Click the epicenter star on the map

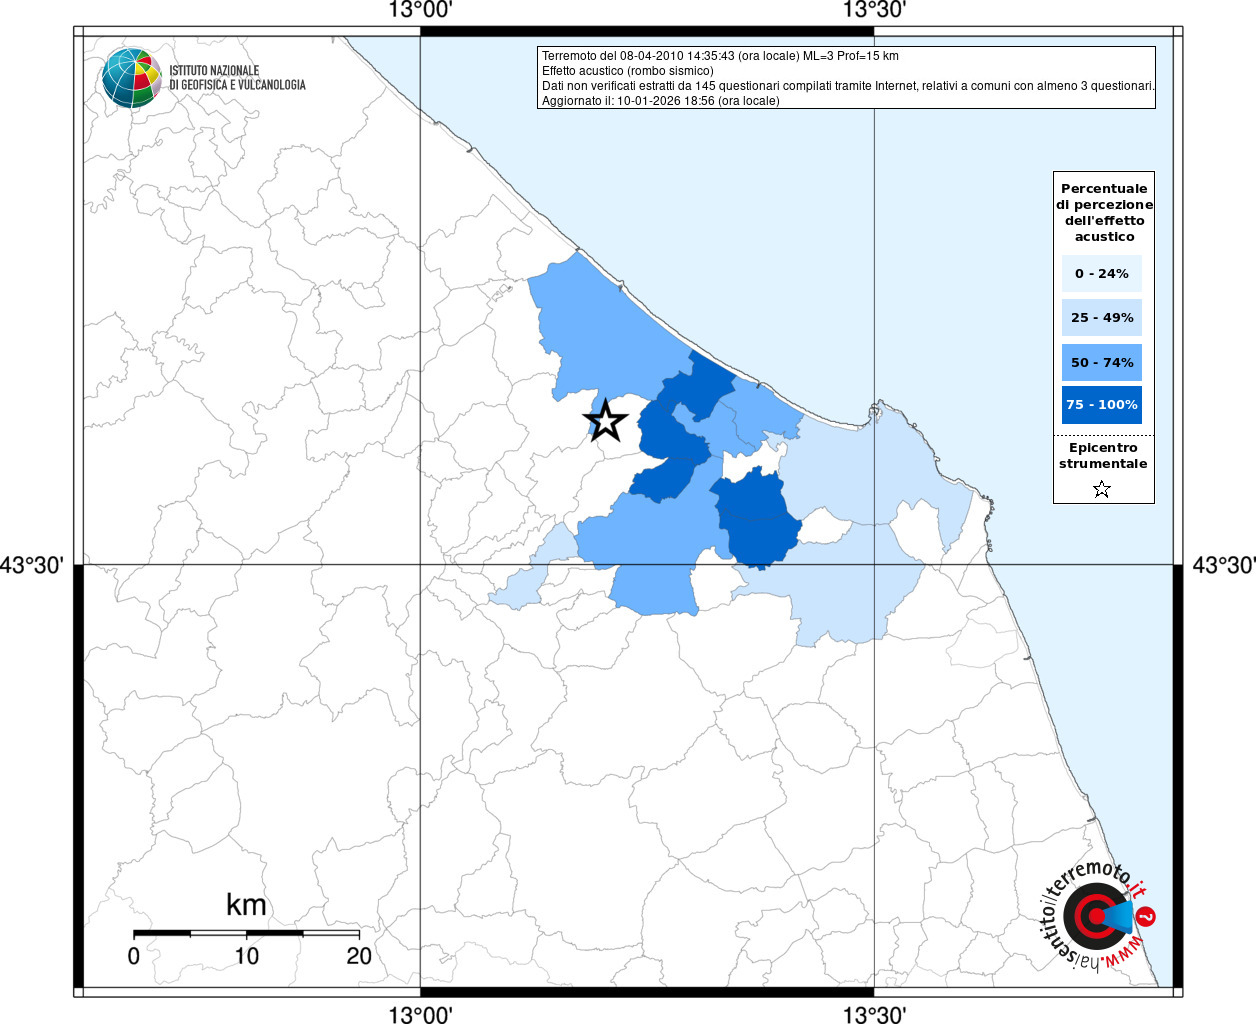pos(606,422)
